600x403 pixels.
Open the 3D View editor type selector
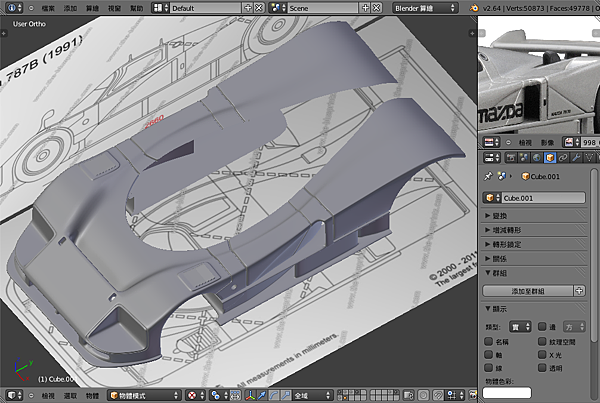point(15,395)
